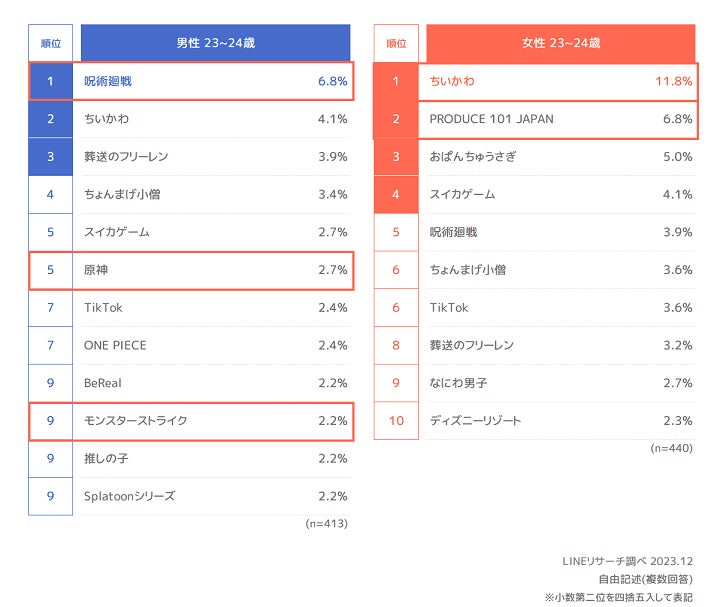Select 原神 row in the male table
Viewport: 720px width, 607px height.
(x=97, y=270)
